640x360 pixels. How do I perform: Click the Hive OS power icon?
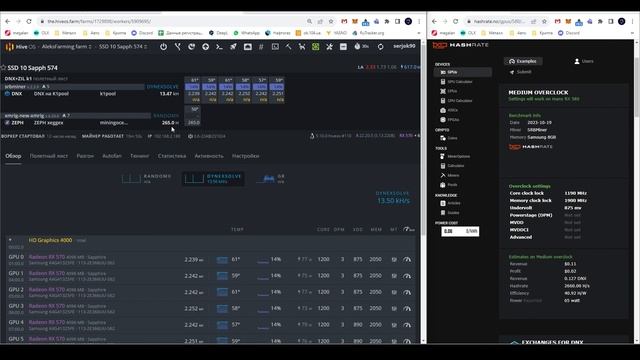pyautogui.click(x=163, y=47)
